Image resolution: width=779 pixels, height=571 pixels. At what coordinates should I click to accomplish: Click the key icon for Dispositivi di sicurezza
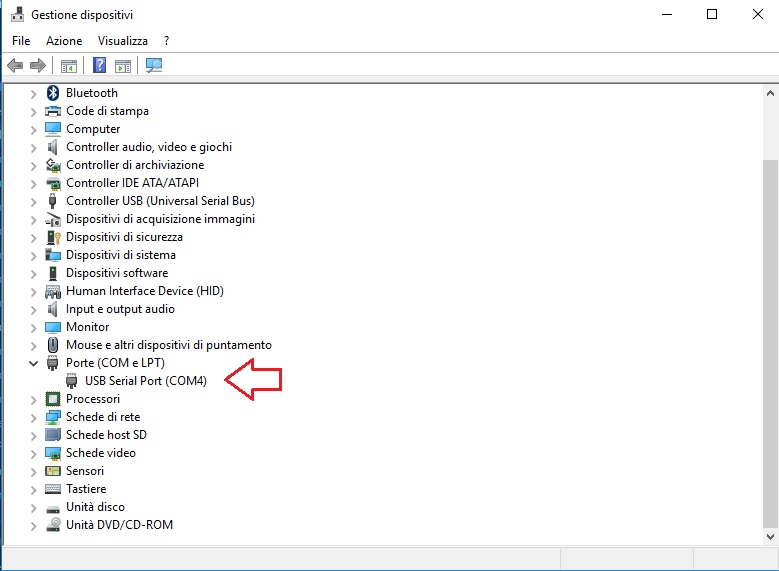click(x=53, y=237)
